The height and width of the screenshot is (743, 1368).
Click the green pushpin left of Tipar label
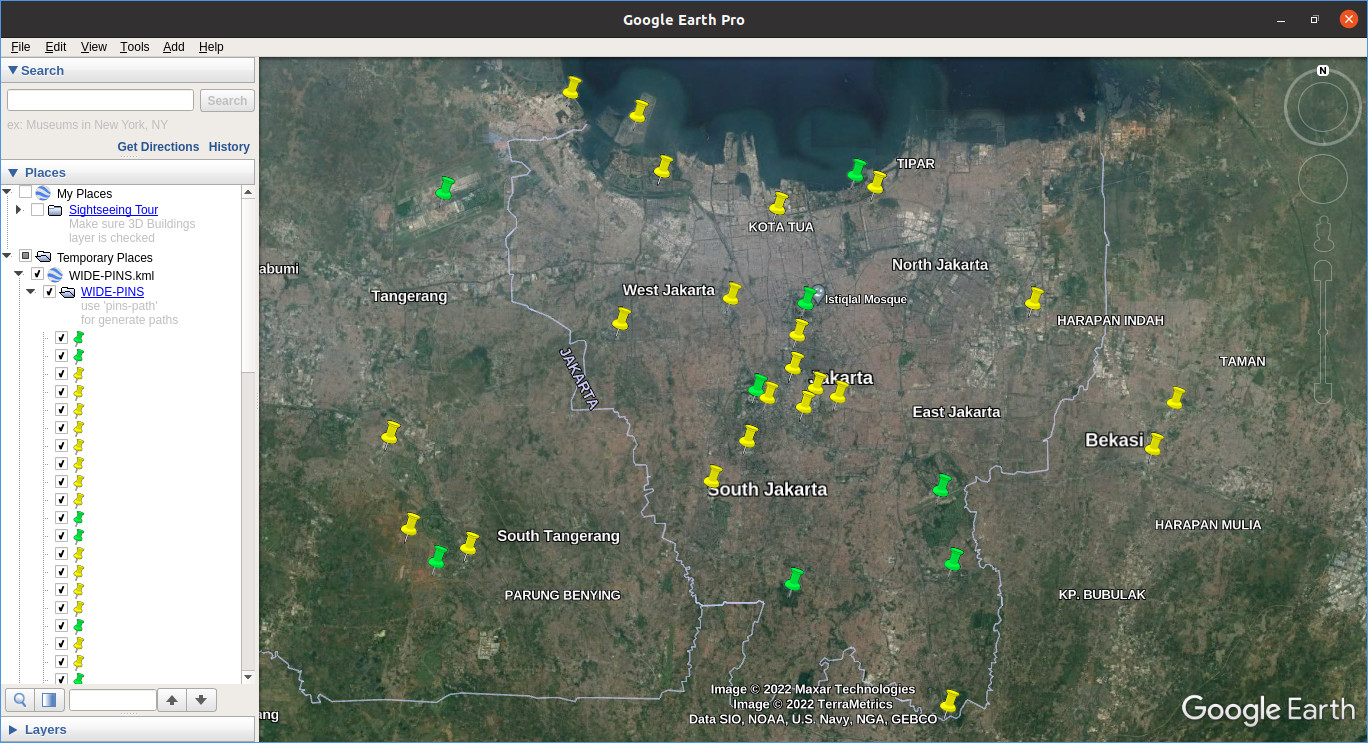tap(857, 171)
